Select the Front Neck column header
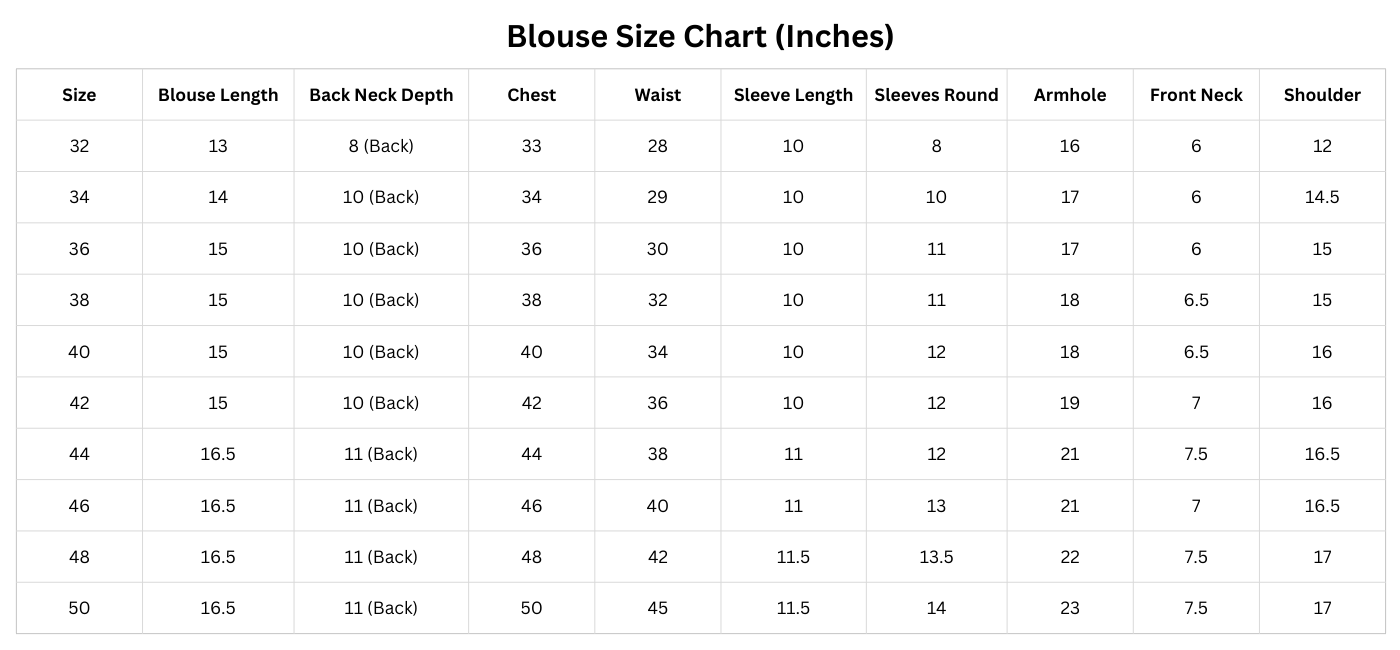The height and width of the screenshot is (650, 1400). pos(1196,95)
